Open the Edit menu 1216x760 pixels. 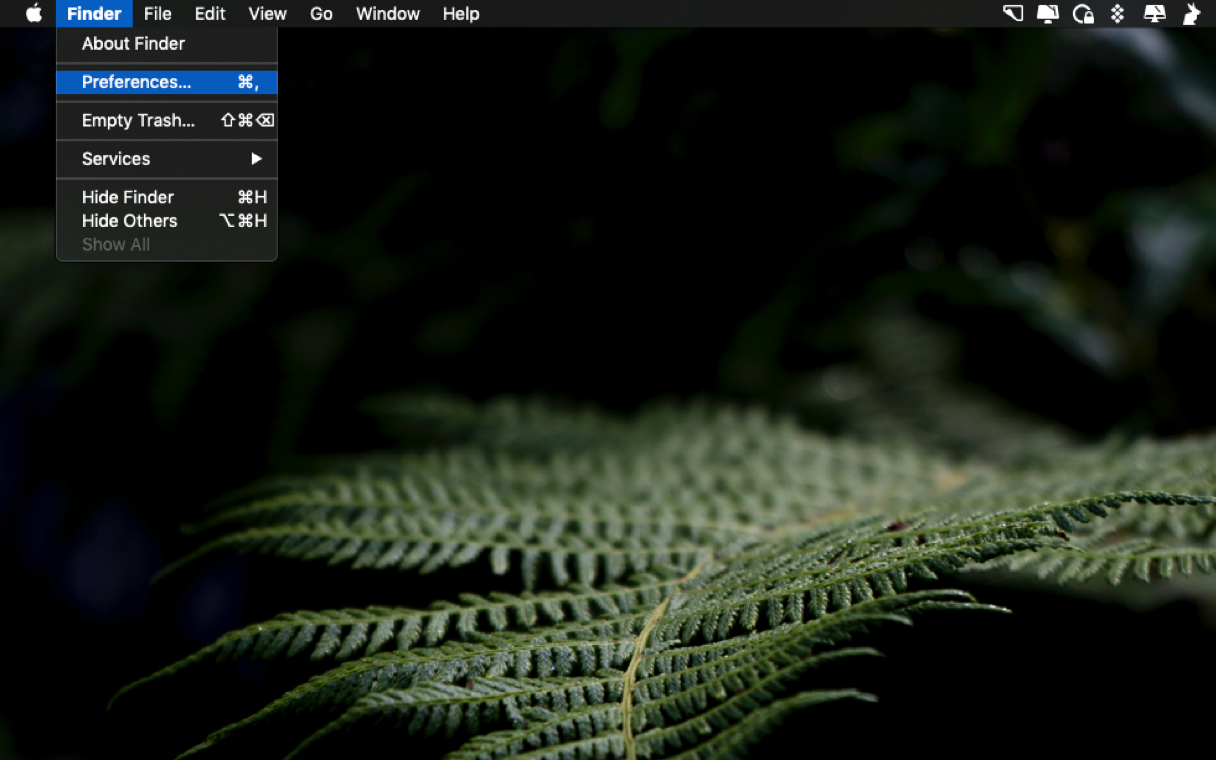[210, 14]
